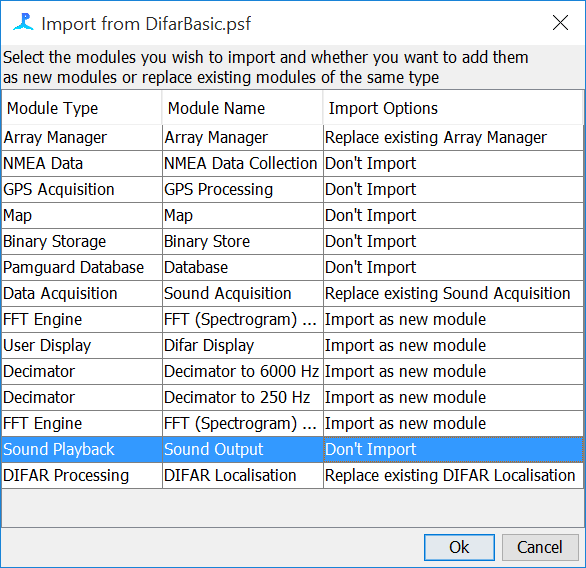Change NMEA Data Collection import option
The image size is (586, 568).
click(x=453, y=164)
